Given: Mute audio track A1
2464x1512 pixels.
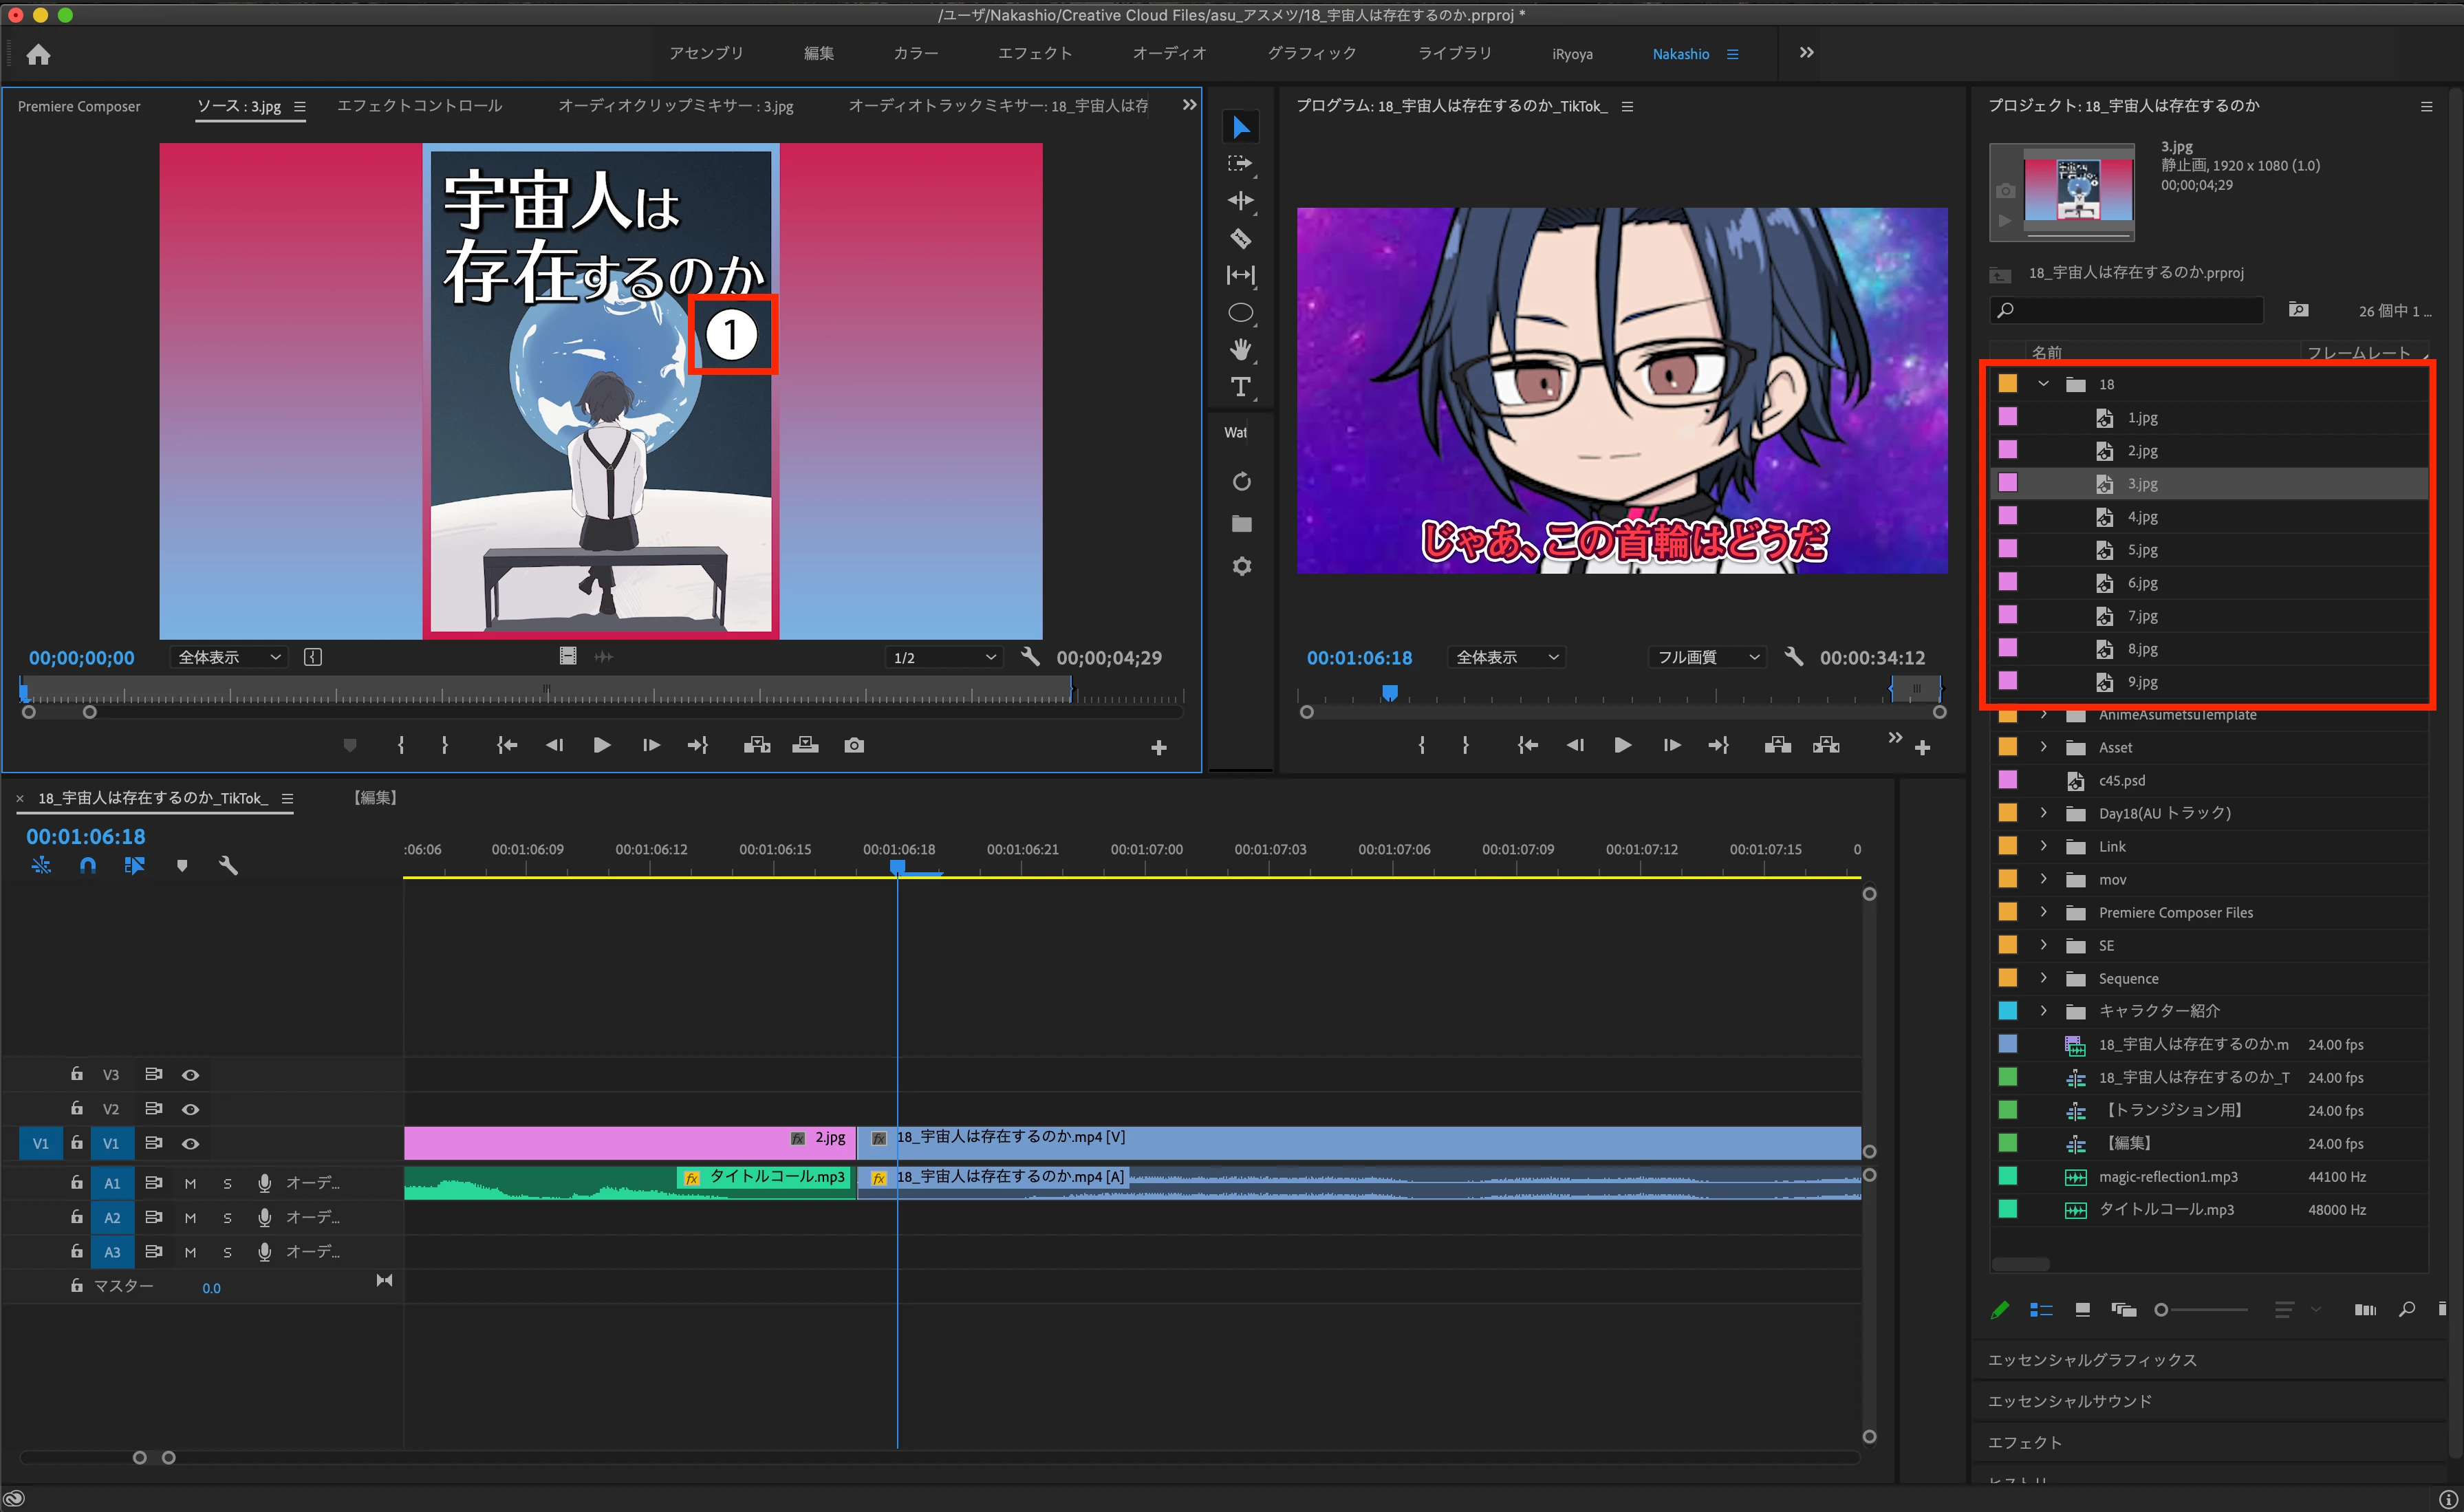Looking at the screenshot, I should 190,1183.
